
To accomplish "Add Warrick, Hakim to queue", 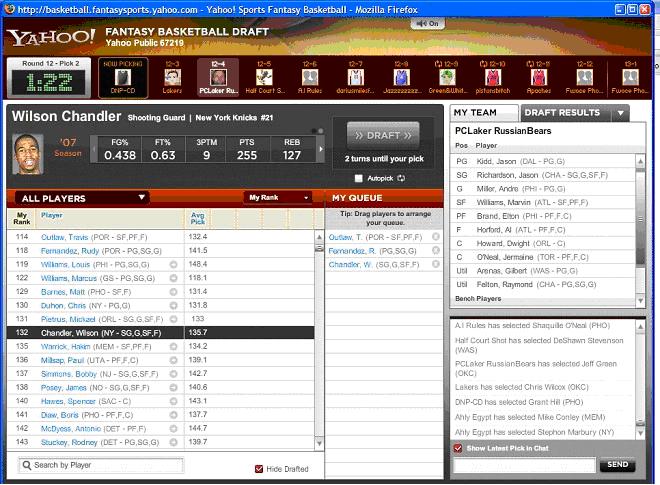I will click(173, 347).
